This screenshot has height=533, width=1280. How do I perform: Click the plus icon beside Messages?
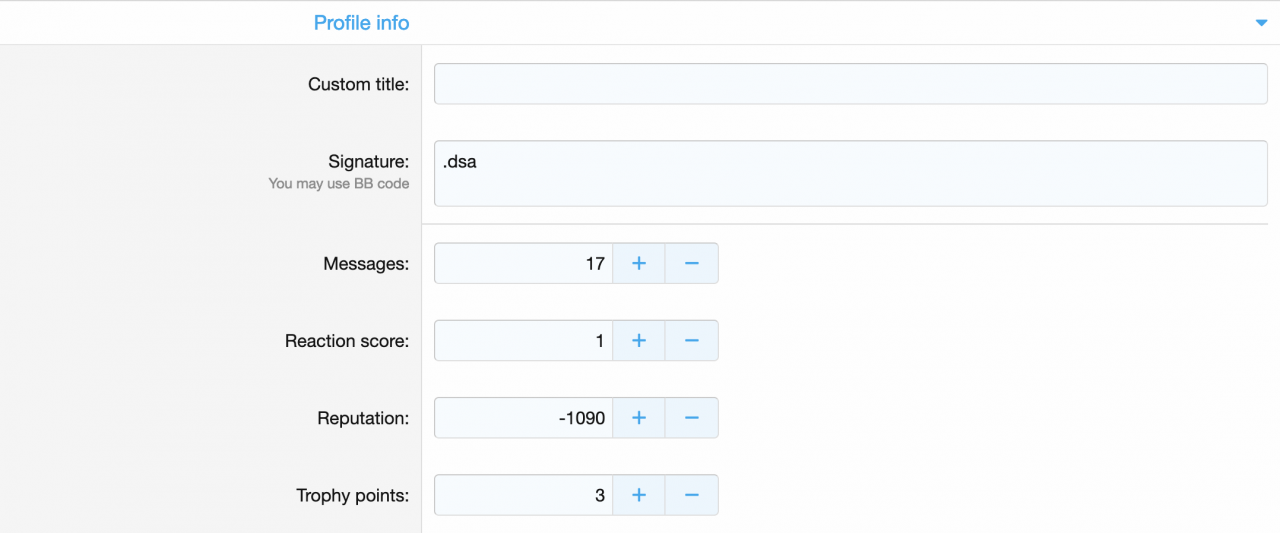coord(639,264)
